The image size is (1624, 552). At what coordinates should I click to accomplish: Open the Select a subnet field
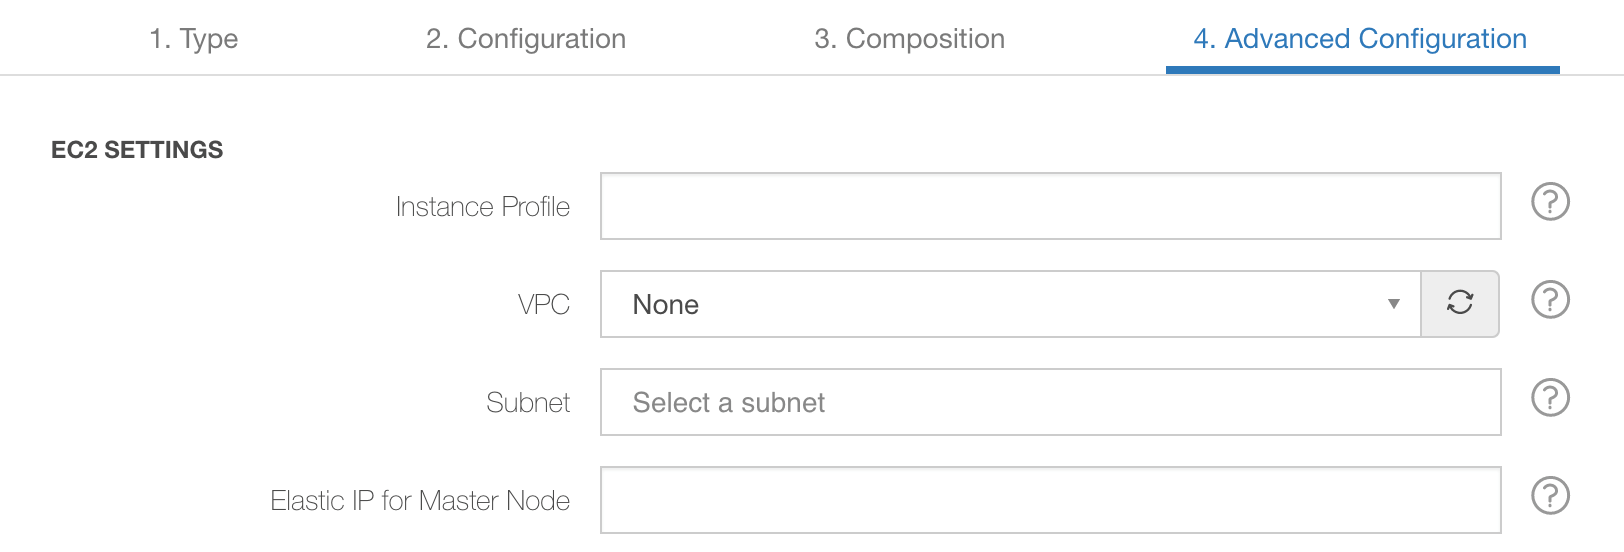pyautogui.click(x=1050, y=402)
